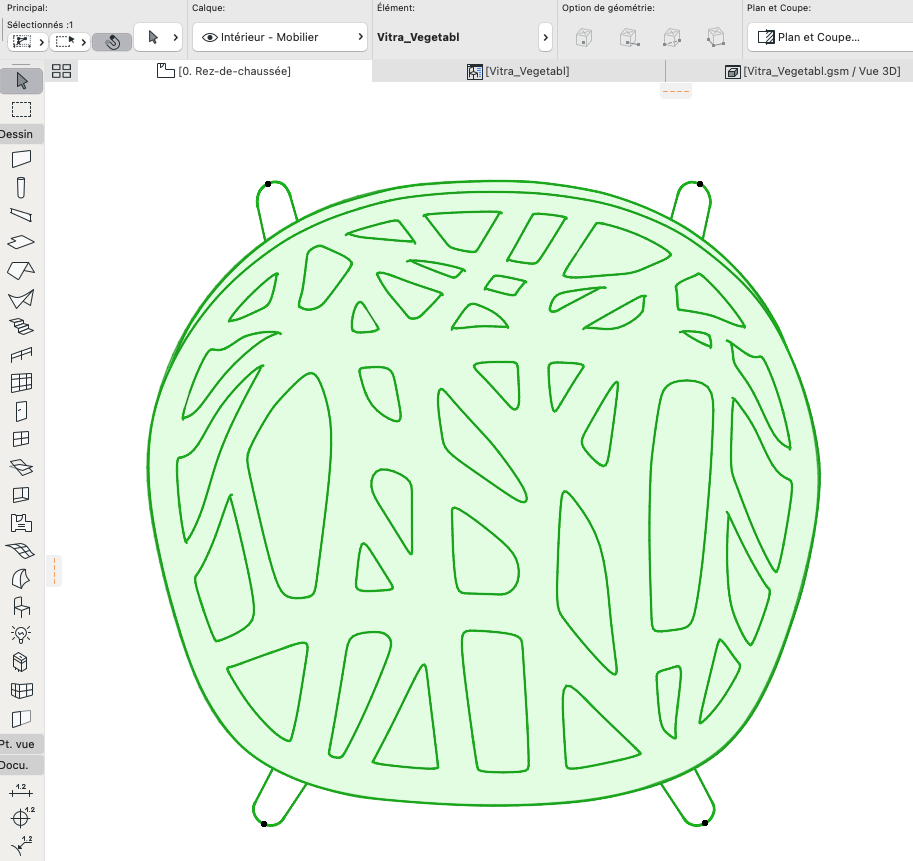Choose the first geometry option icon
The height and width of the screenshot is (861, 913).
[x=583, y=38]
